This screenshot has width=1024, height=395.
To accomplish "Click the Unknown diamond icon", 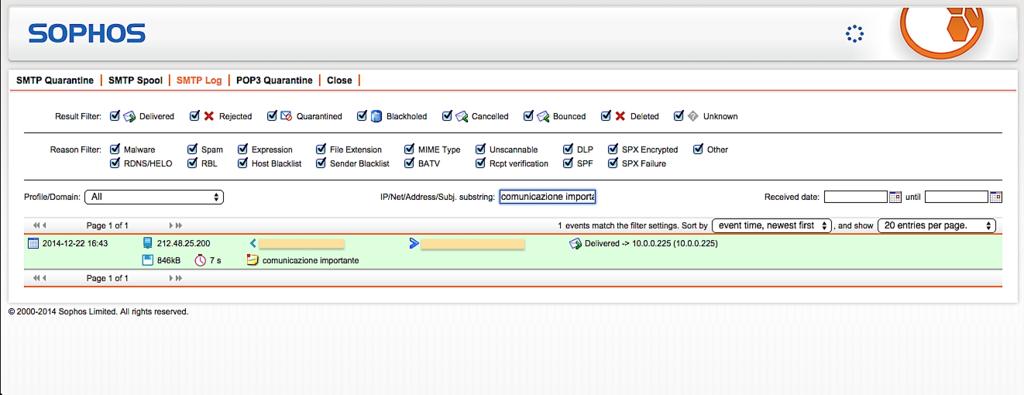I will click(694, 116).
